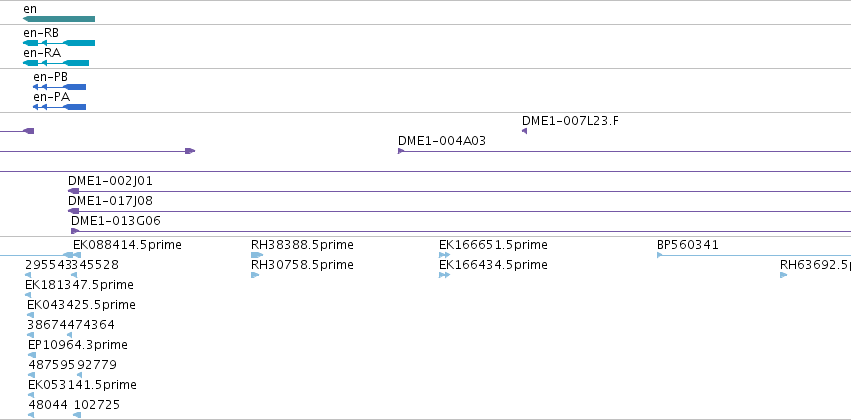Select the en-PA protein feature
851x420 pixels.
coord(59,107)
